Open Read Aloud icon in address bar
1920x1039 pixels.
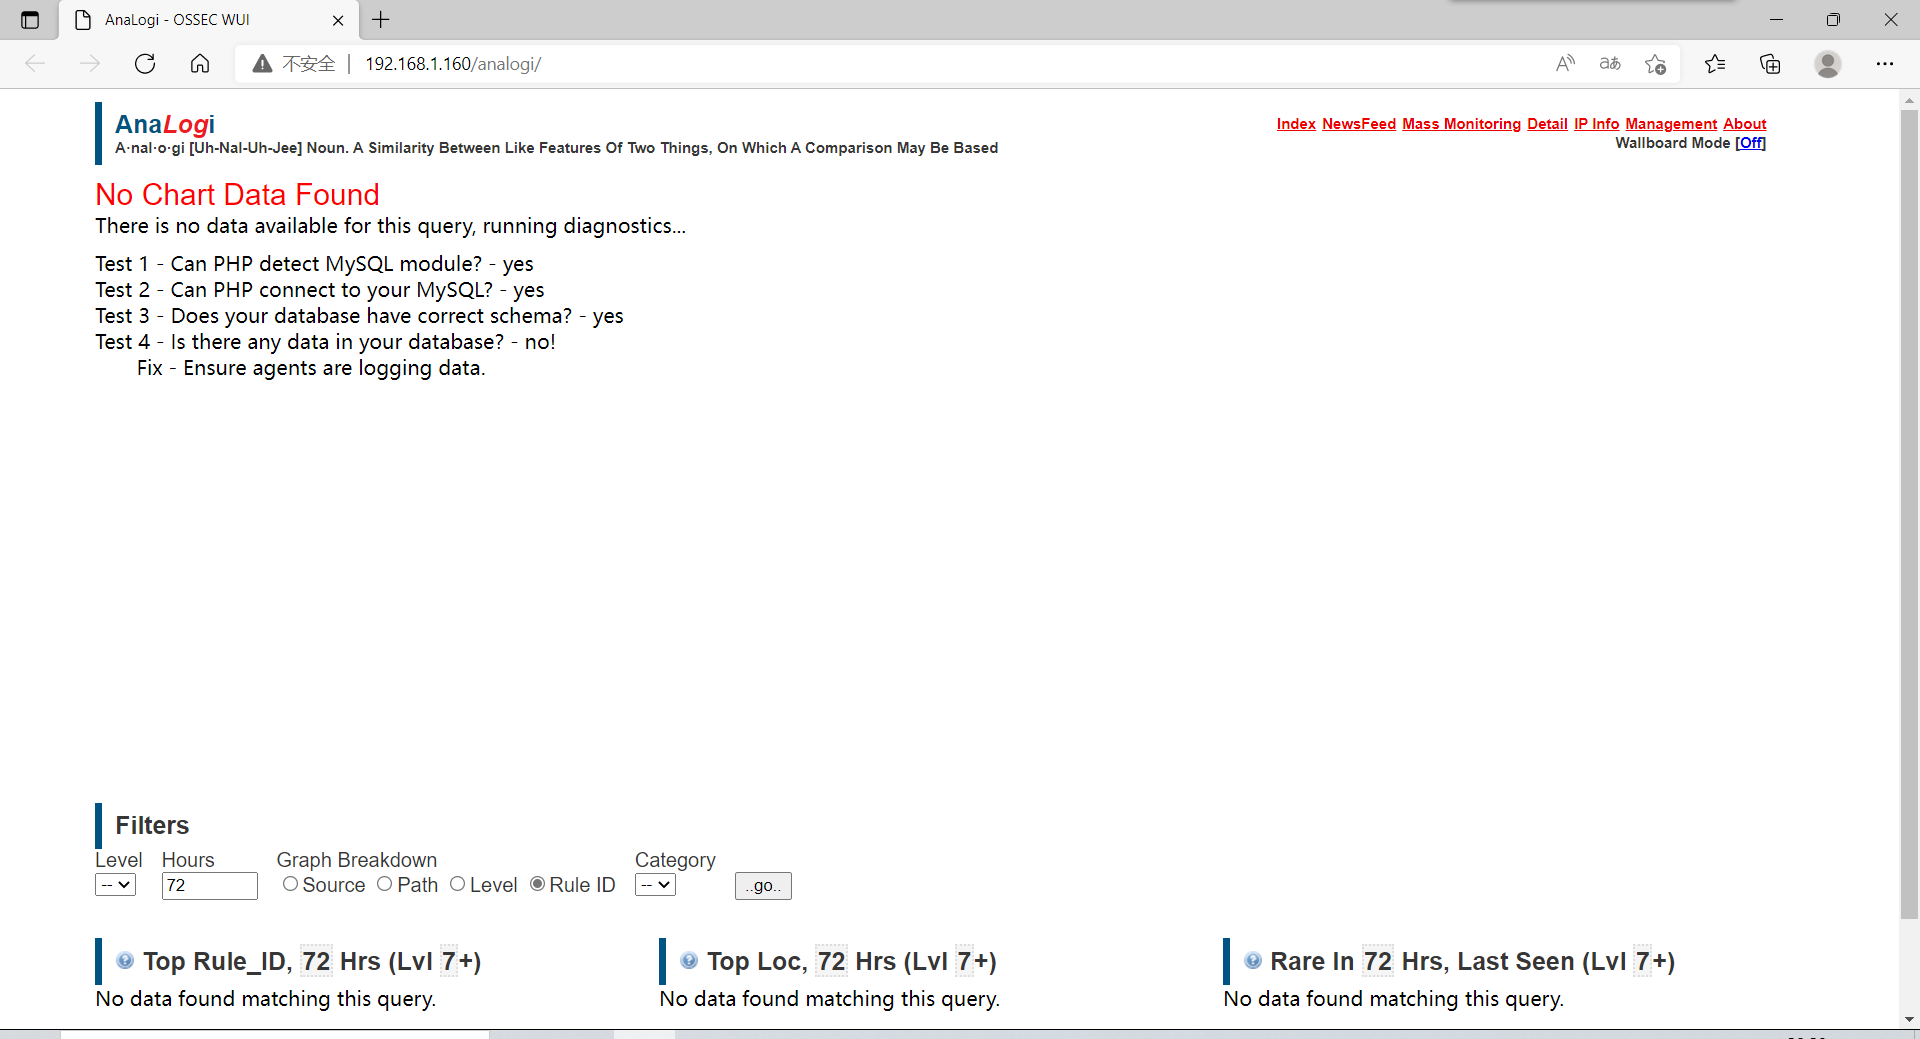coord(1565,64)
